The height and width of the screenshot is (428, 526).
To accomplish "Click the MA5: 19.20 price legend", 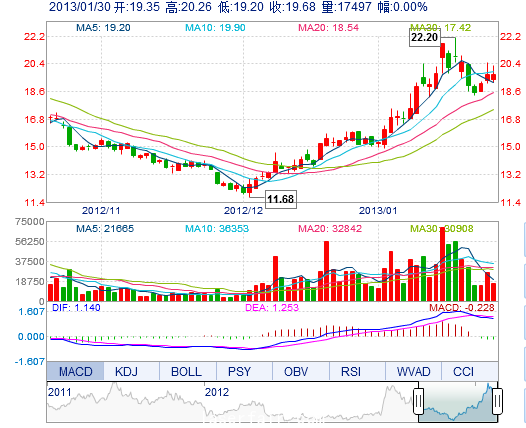I will click(x=103, y=28).
